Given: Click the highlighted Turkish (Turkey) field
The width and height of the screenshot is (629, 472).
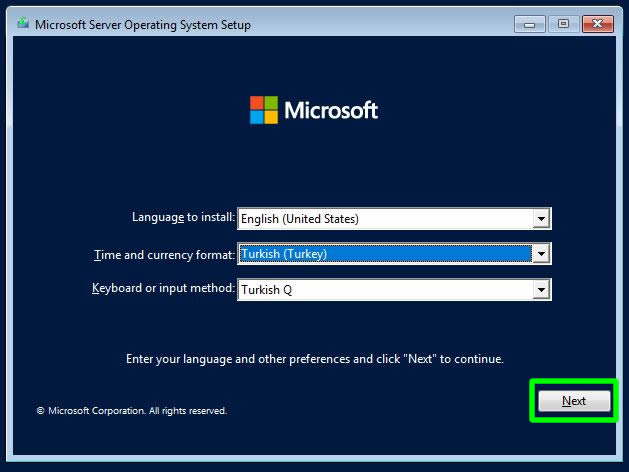Looking at the screenshot, I should point(385,254).
